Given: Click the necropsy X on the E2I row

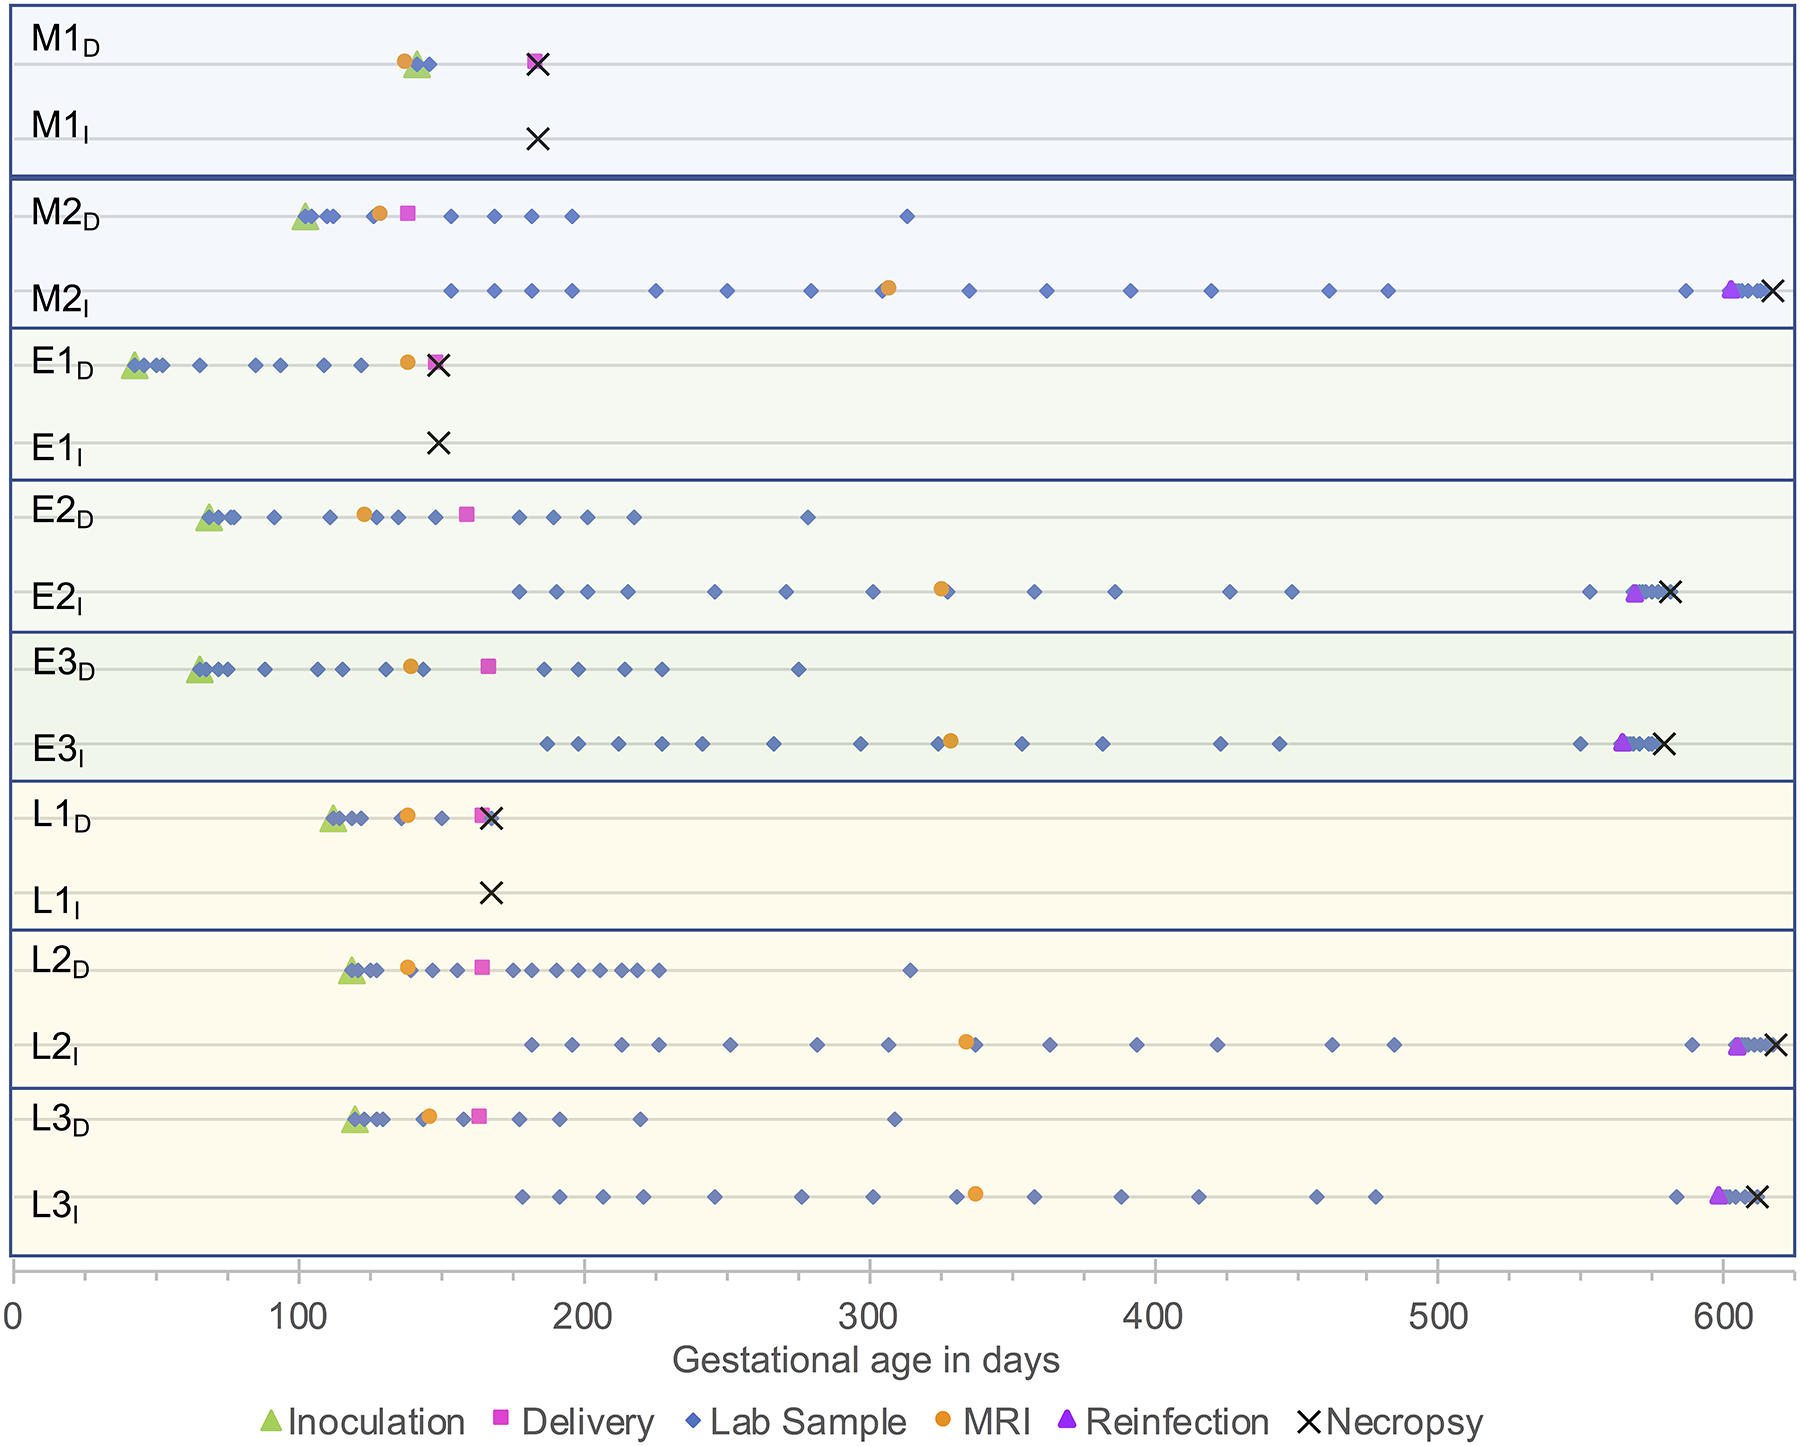Looking at the screenshot, I should click(1670, 592).
